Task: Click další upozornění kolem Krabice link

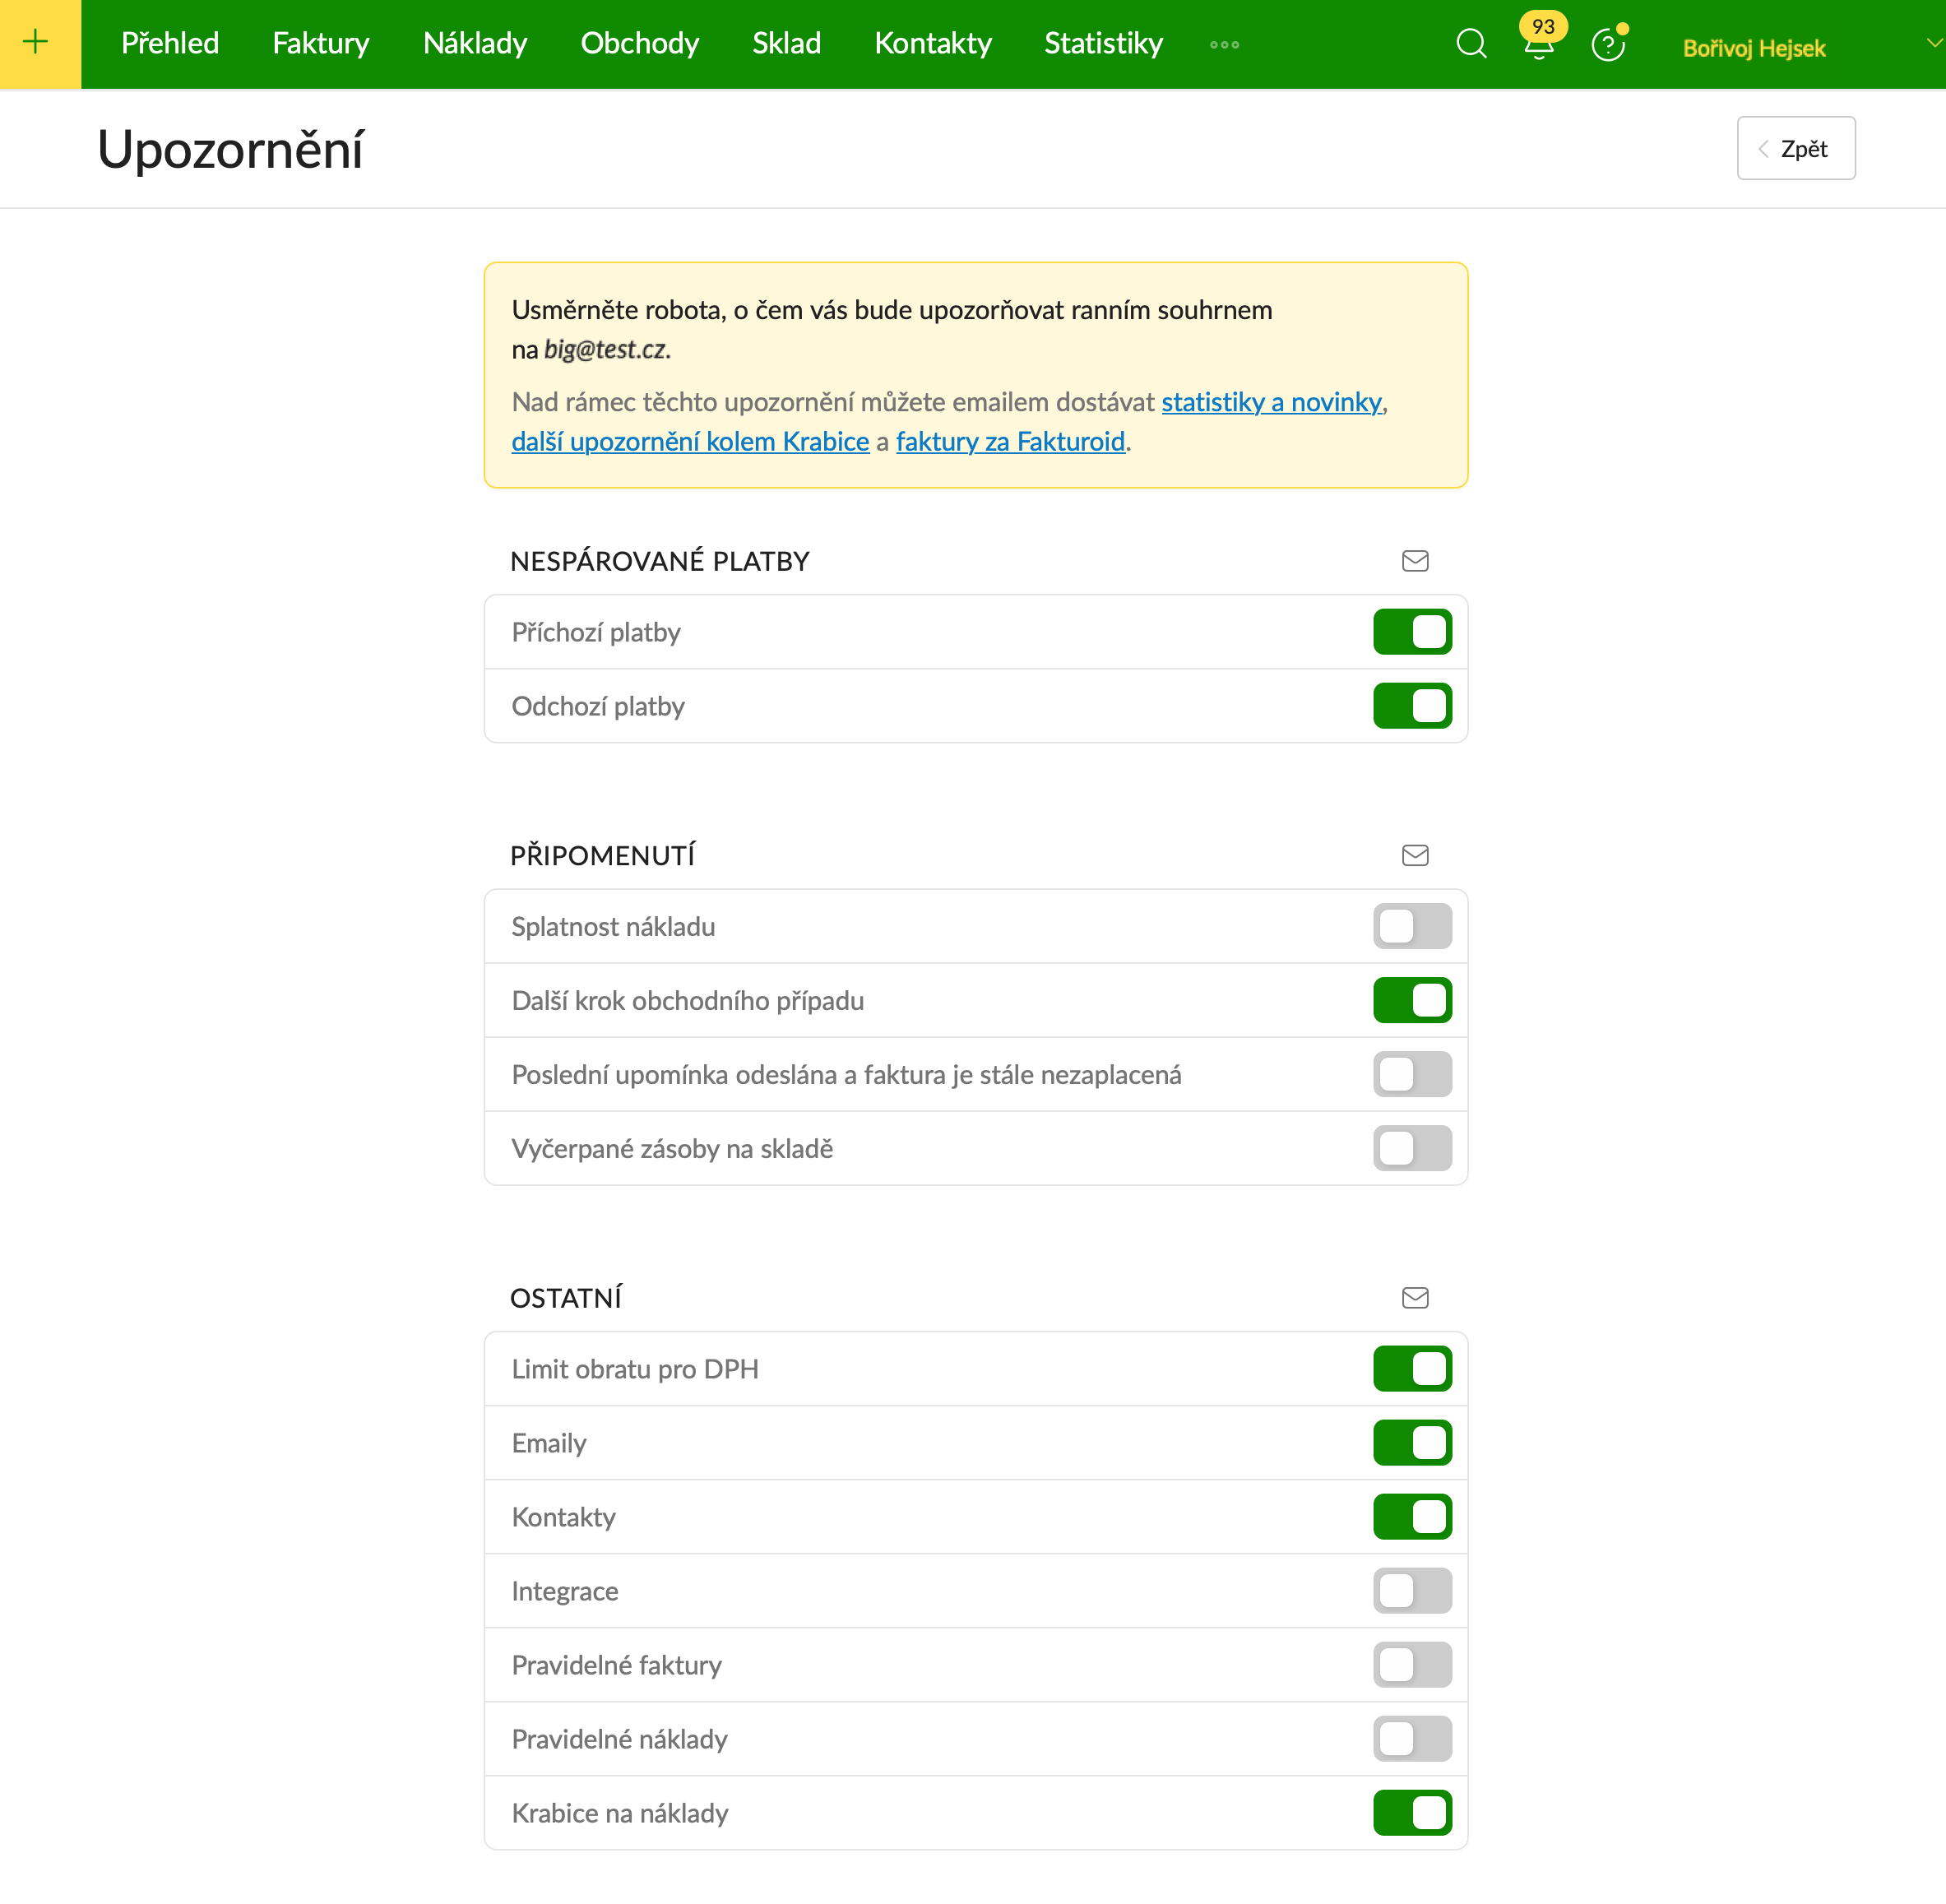Action: (690, 441)
